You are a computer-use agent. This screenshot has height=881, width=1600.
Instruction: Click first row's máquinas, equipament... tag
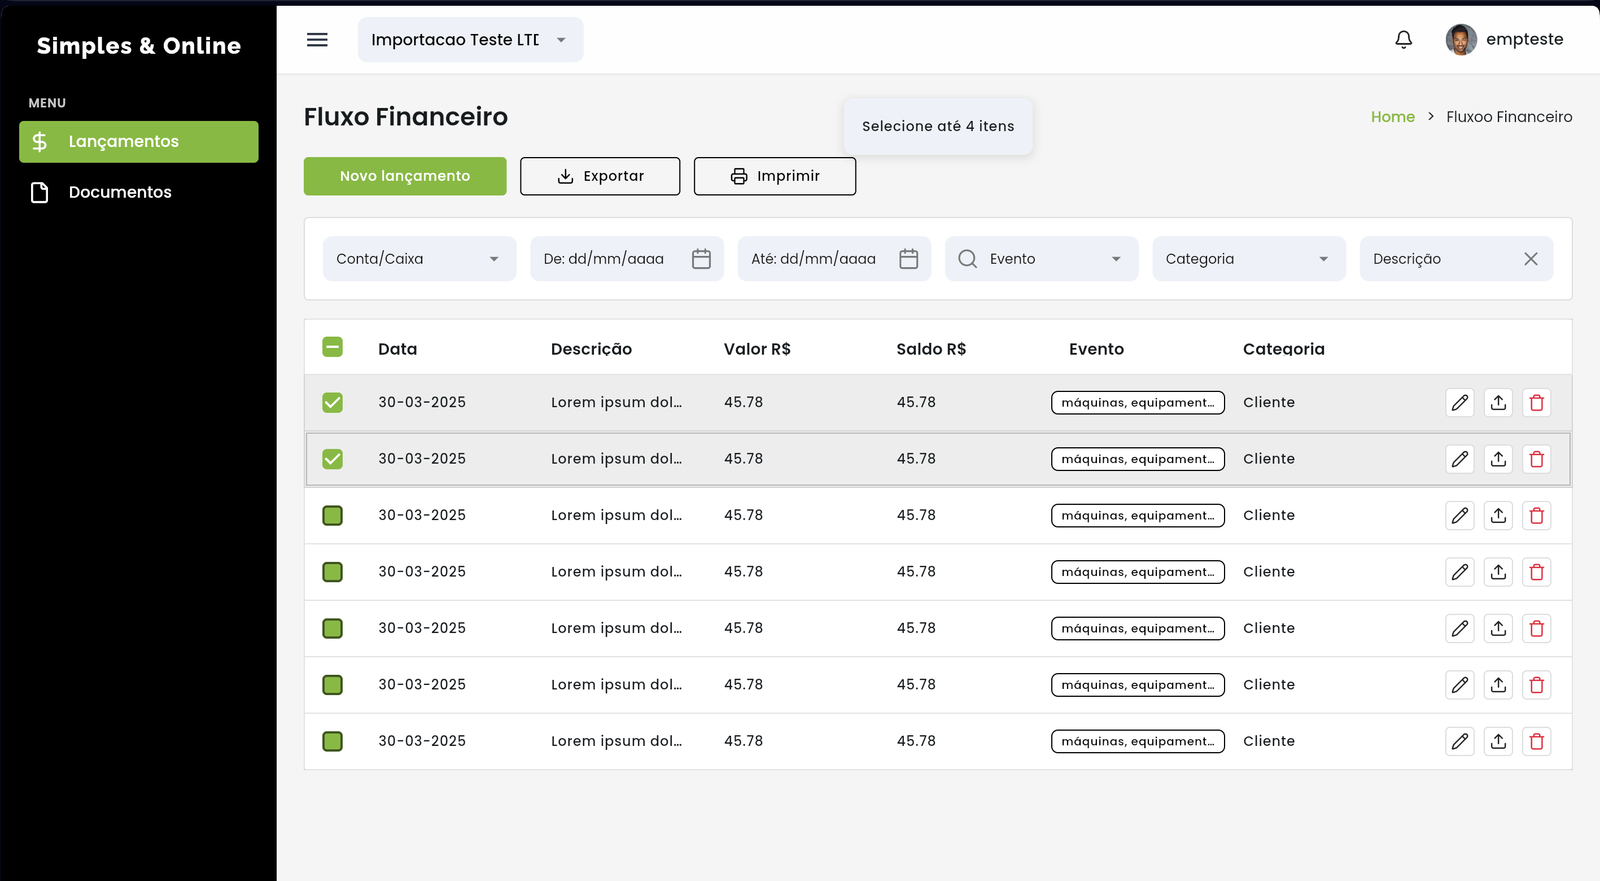[x=1138, y=403]
